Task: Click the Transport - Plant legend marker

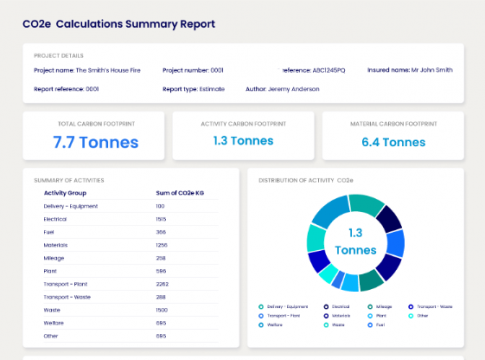Action: [261, 316]
